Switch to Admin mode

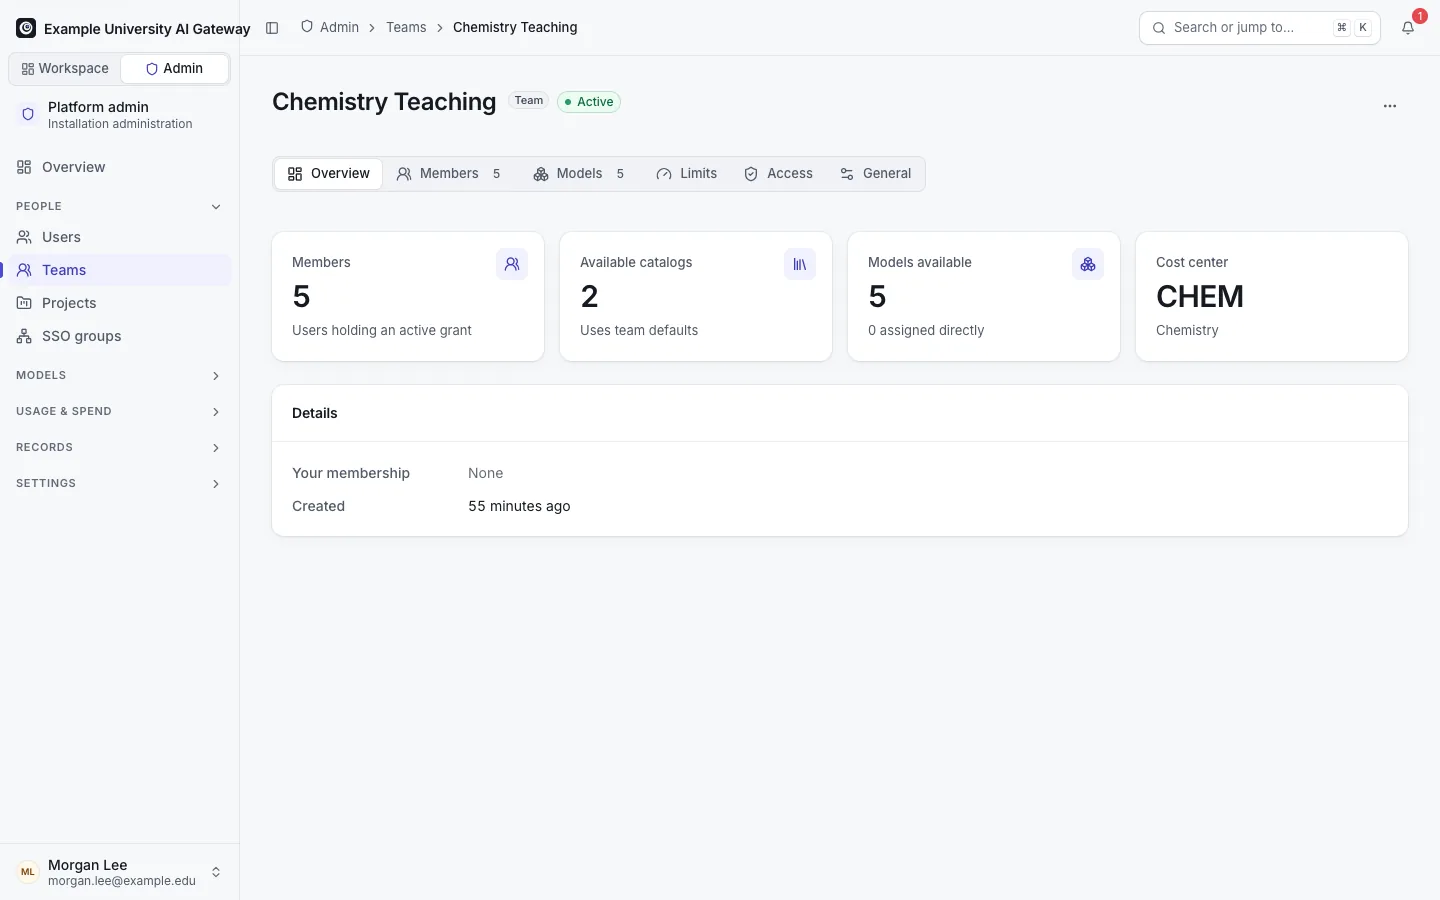(174, 69)
